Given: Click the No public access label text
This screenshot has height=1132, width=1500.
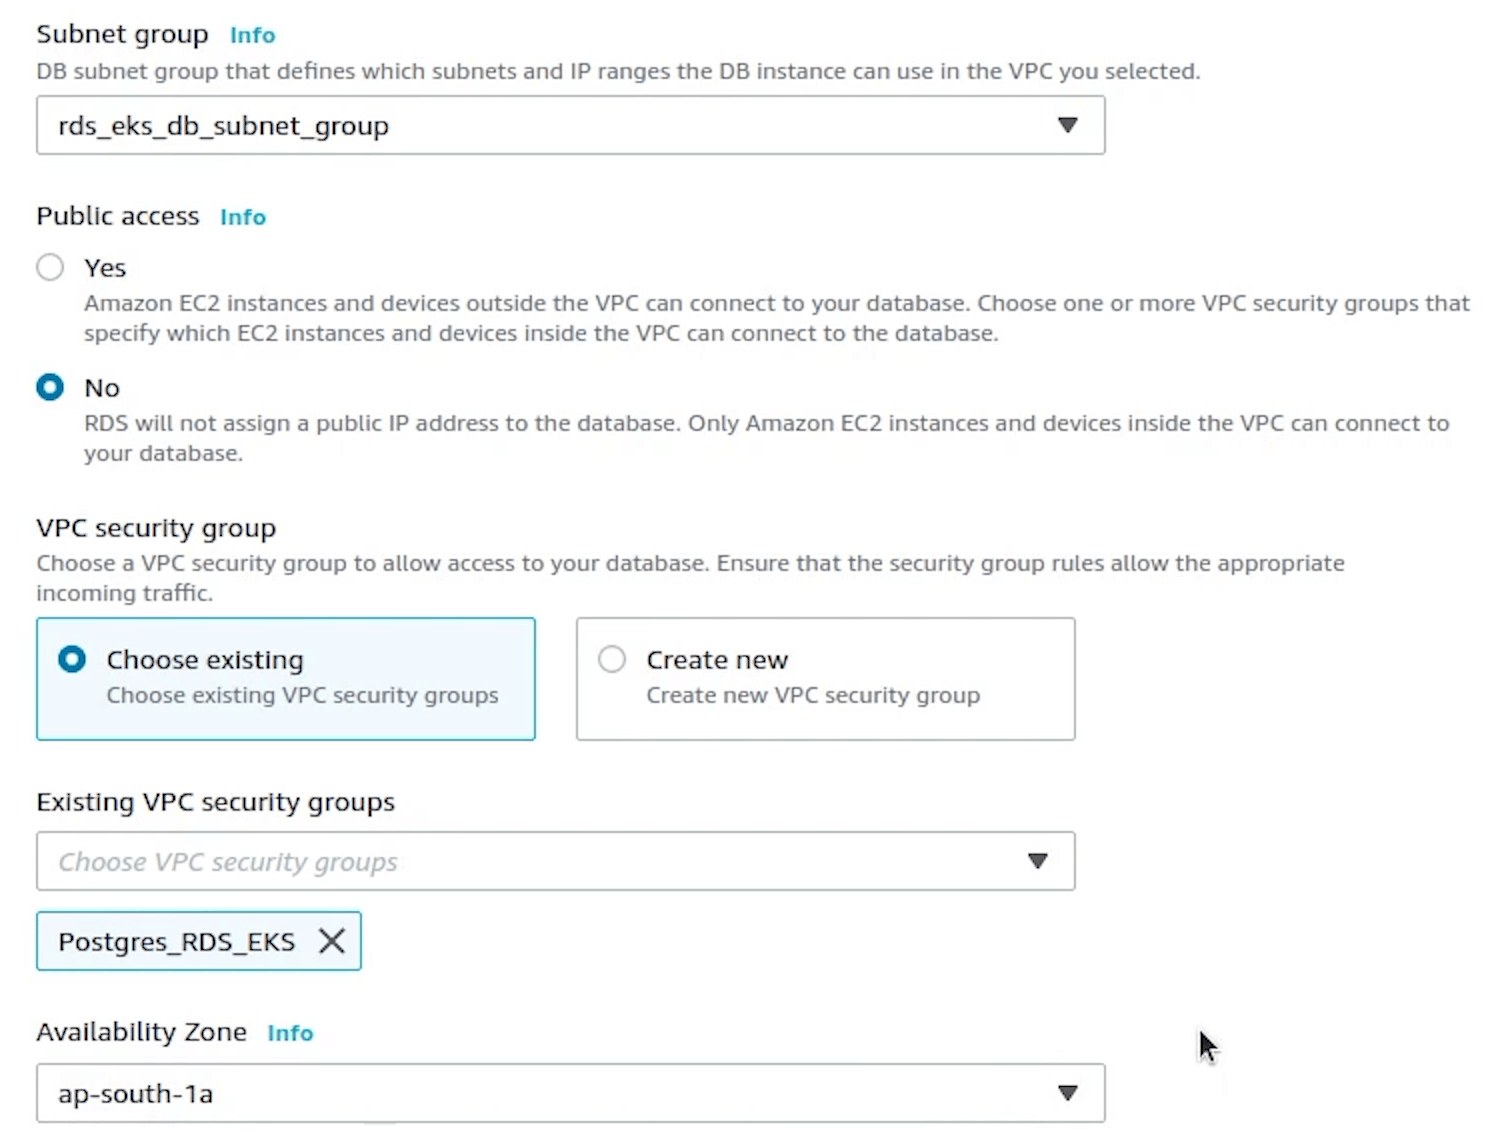Looking at the screenshot, I should click(x=102, y=388).
